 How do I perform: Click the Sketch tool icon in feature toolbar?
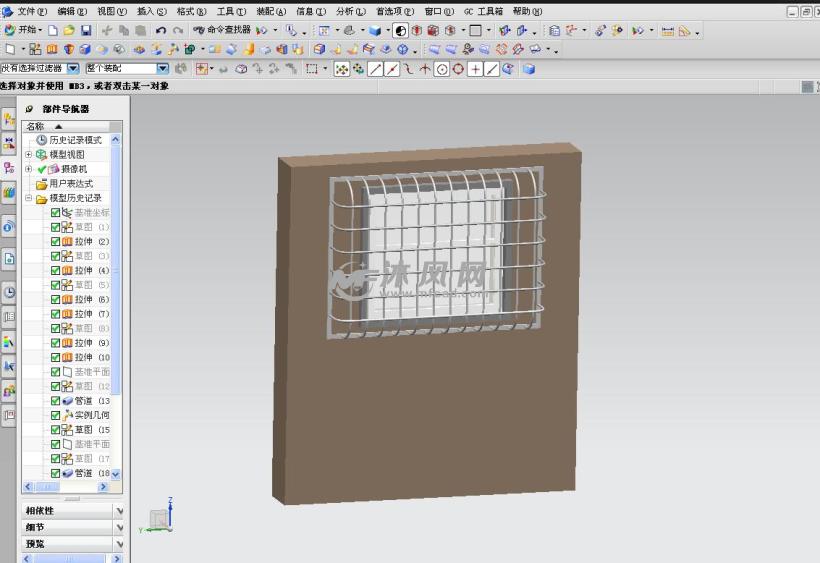tap(35, 50)
